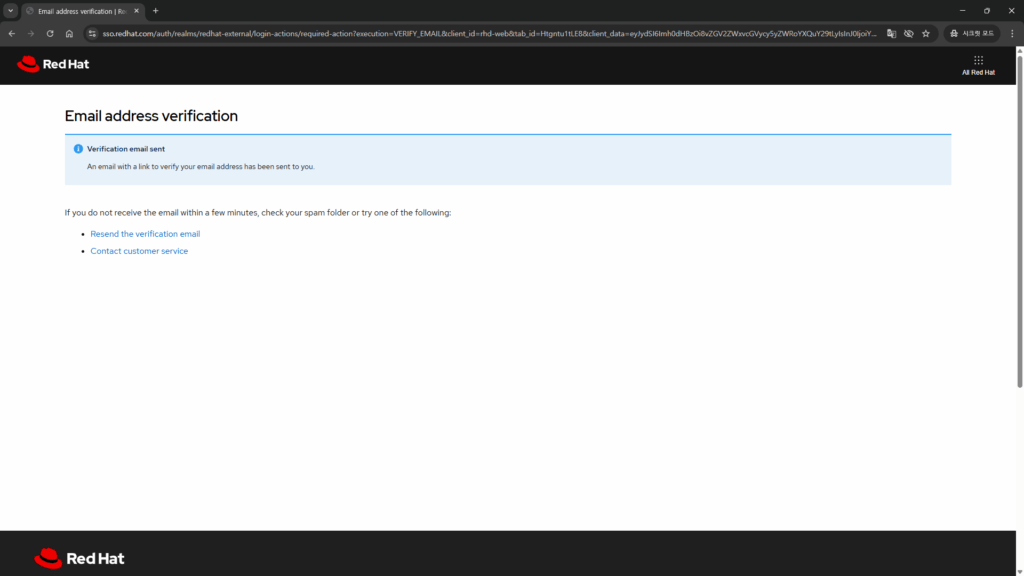Click the address bar URL field
Image resolution: width=1024 pixels, height=576 pixels.
[x=480, y=33]
